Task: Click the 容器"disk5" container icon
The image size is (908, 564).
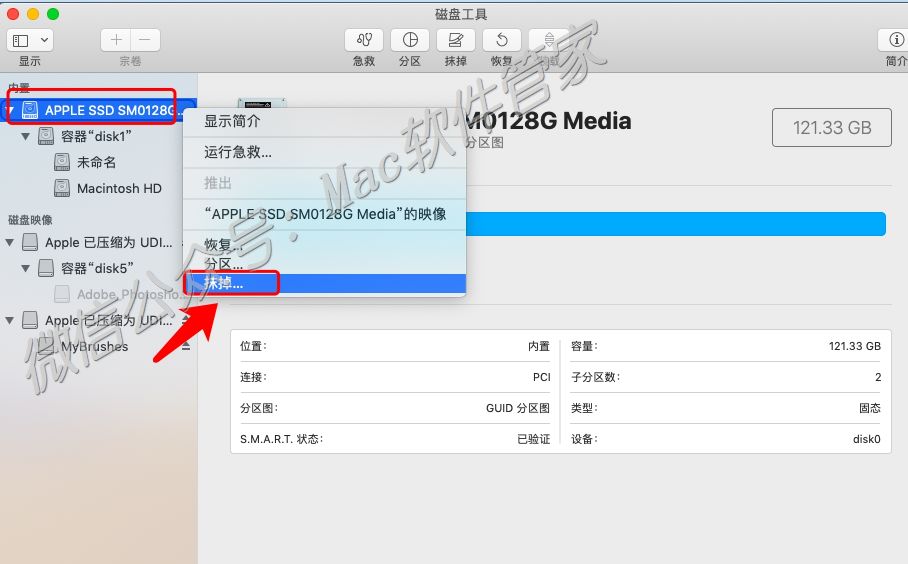Action: (46, 269)
